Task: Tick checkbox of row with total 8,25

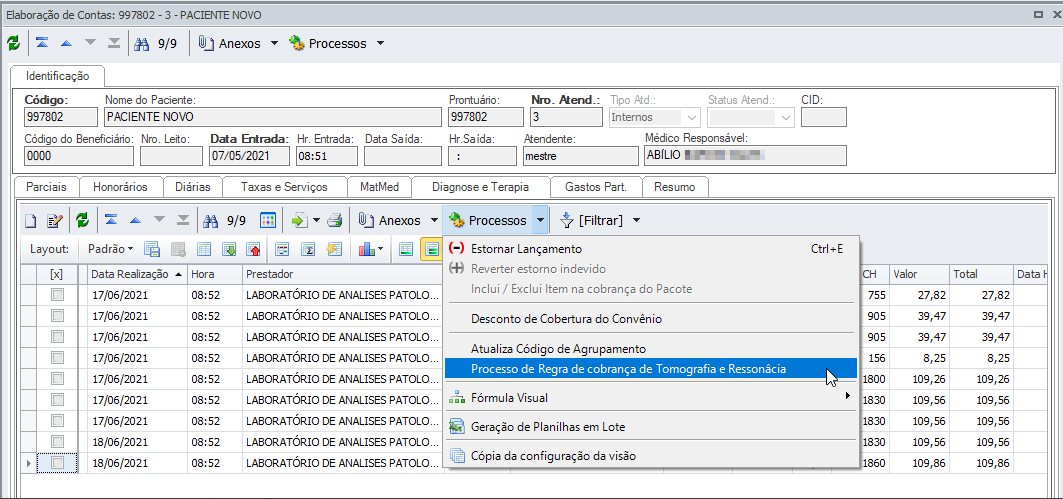Action: tap(58, 357)
